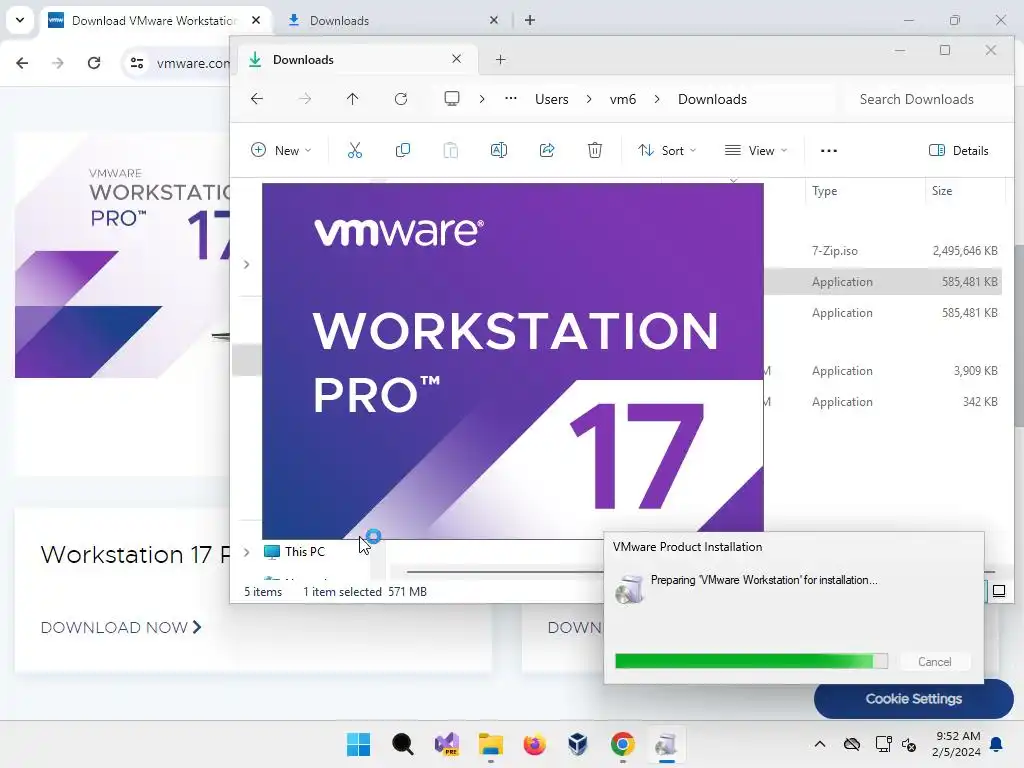This screenshot has width=1024, height=768.
Task: Select the file row sized 3,909 KB
Action: (885, 371)
